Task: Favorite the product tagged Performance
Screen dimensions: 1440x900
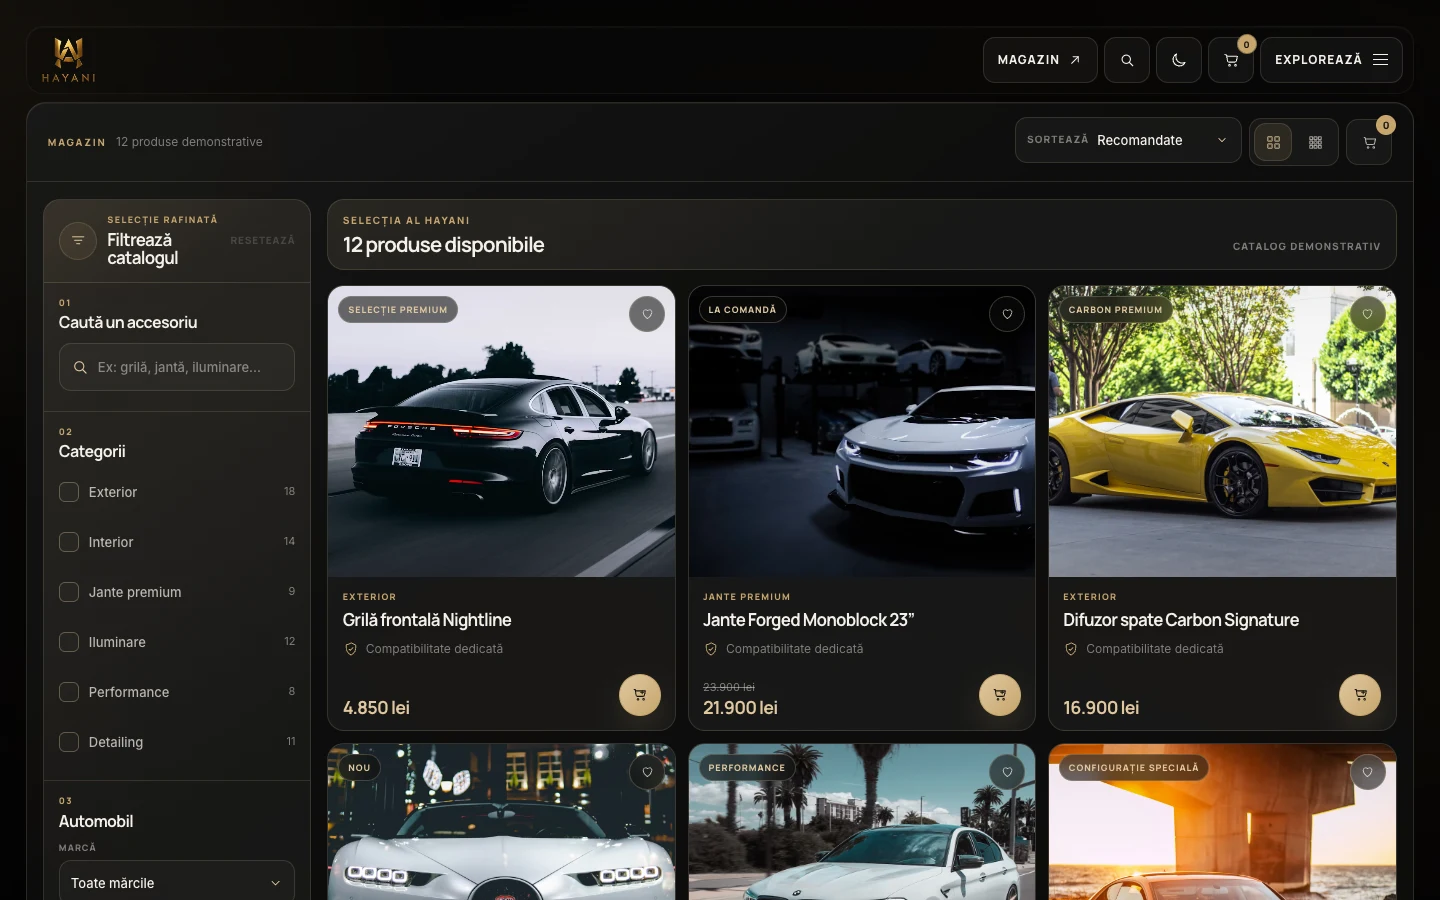Action: coord(1007,772)
